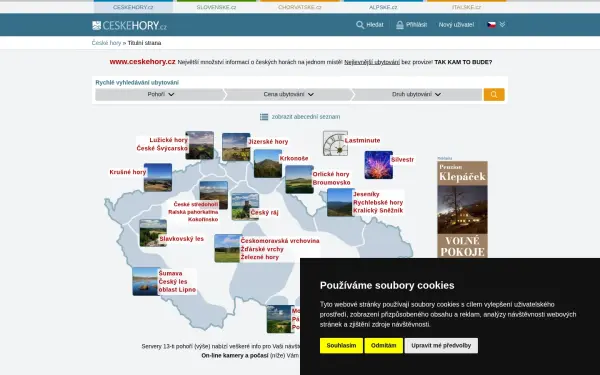Click the Lastminute label

point(362,140)
